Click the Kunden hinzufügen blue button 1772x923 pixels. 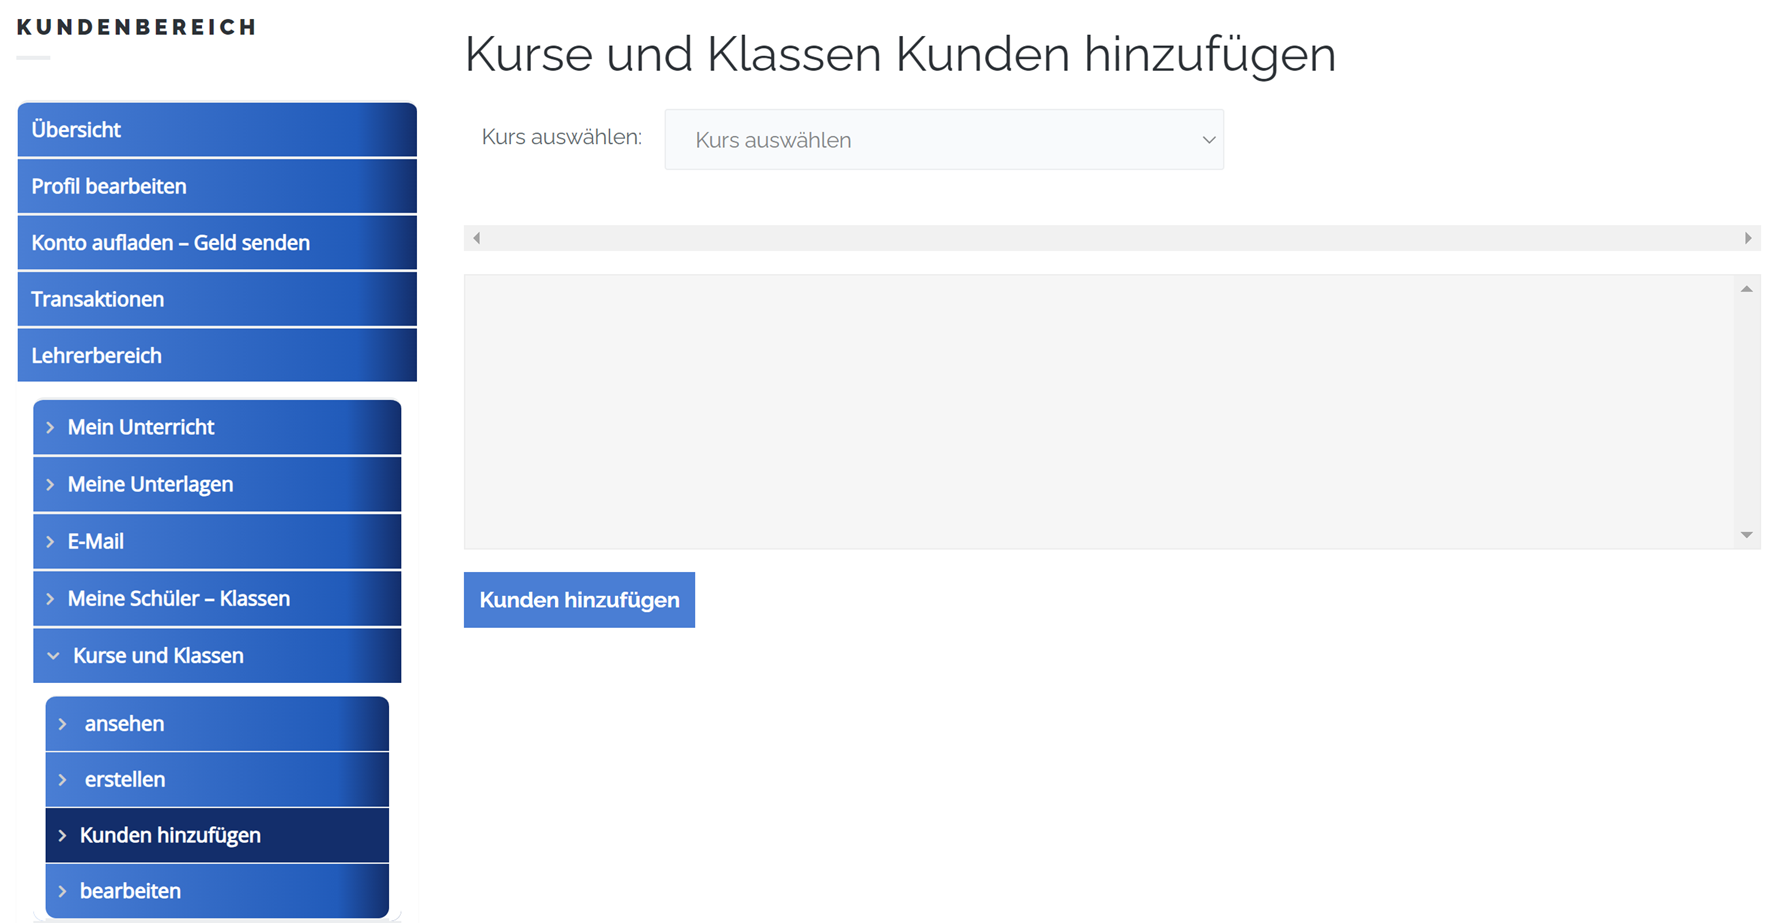(579, 600)
